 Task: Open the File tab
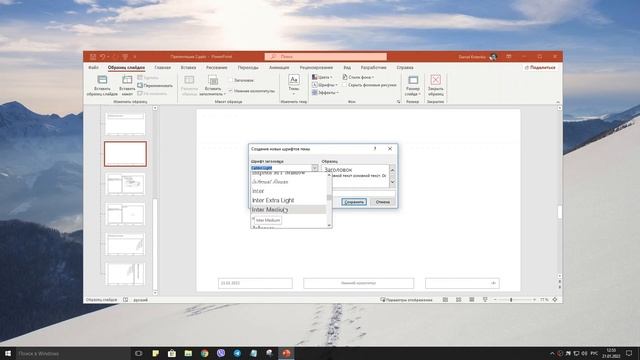click(x=93, y=67)
